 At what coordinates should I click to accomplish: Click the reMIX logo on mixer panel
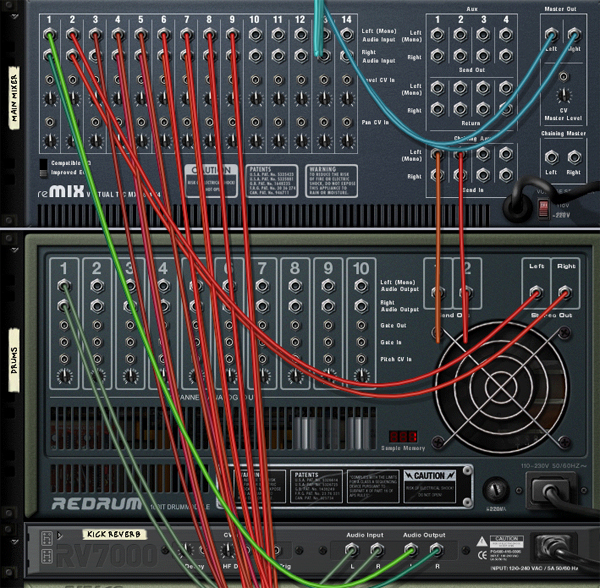(61, 192)
